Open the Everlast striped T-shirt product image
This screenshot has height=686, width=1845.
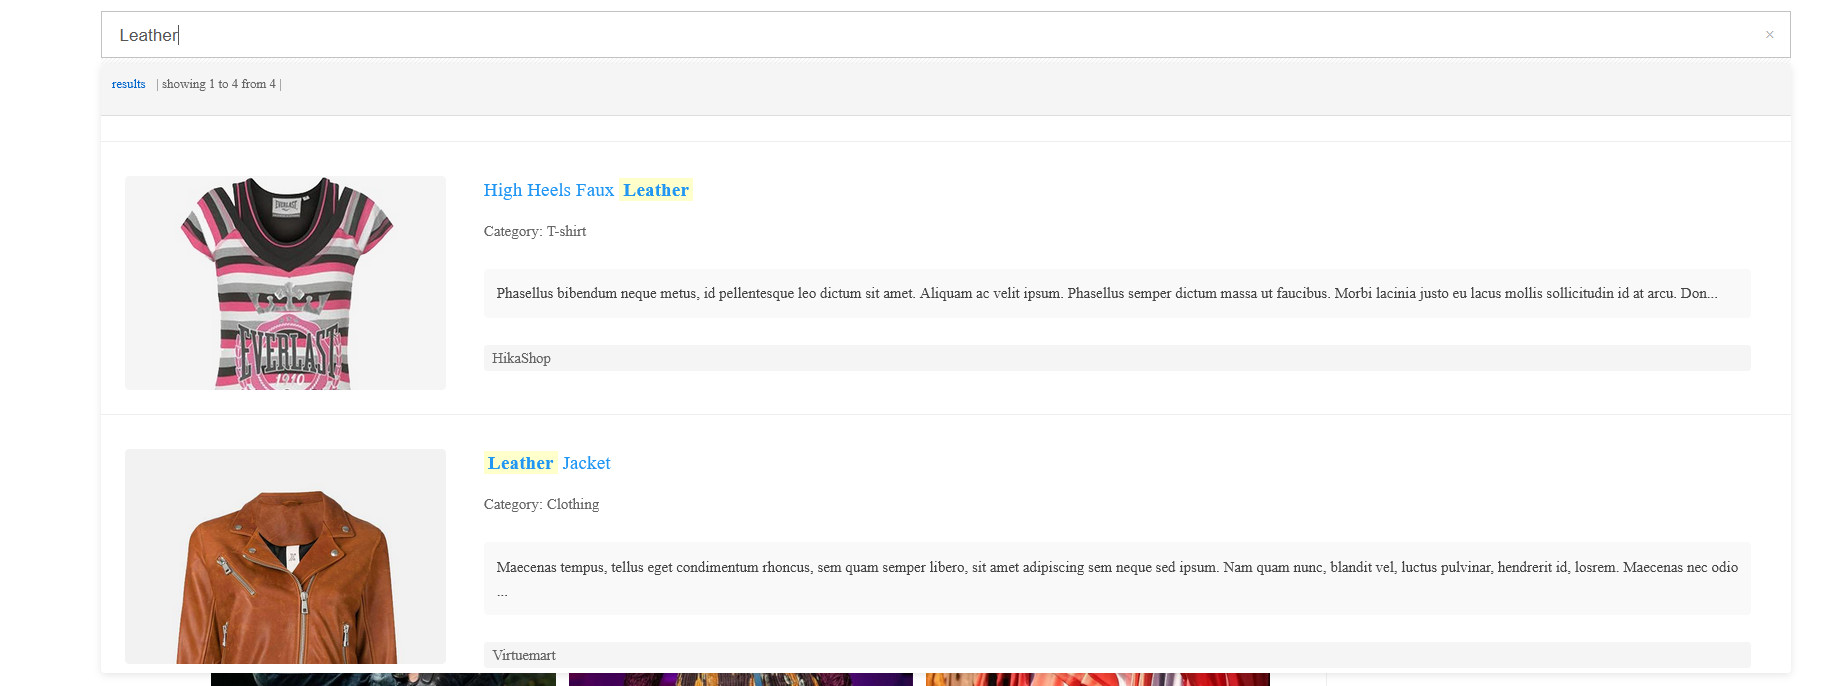[x=285, y=283]
